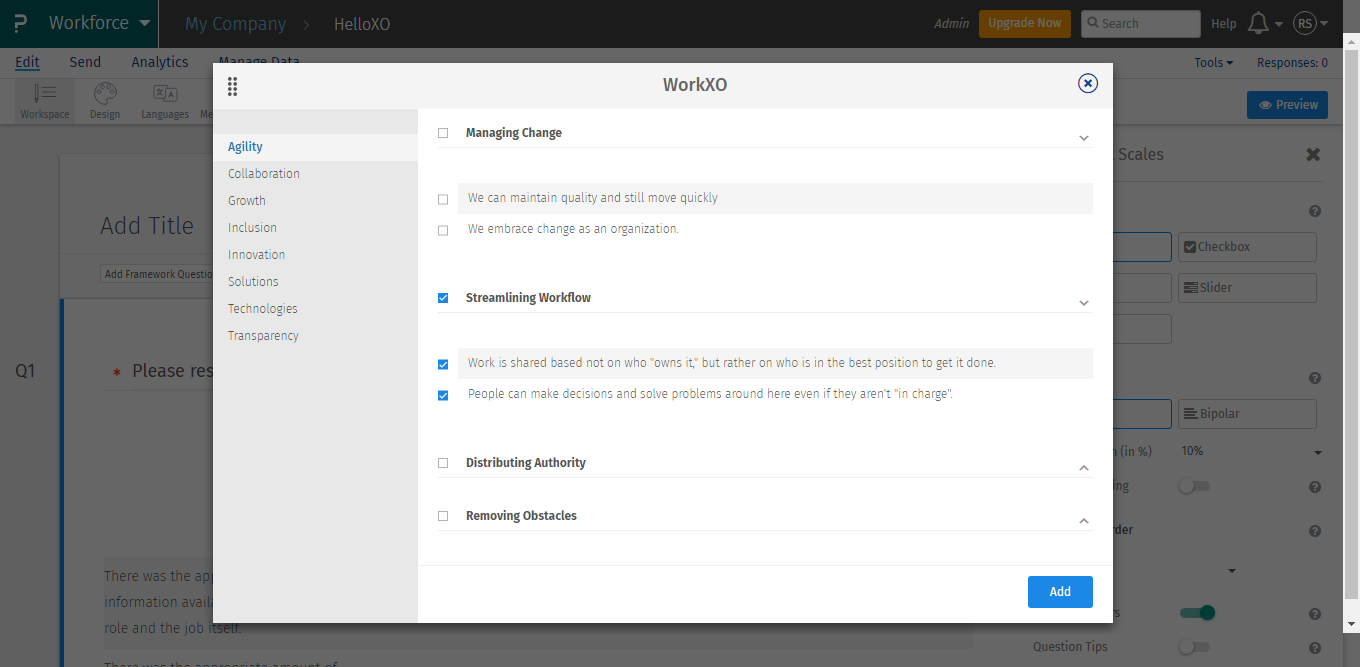Close the Scales side panel

pyautogui.click(x=1313, y=154)
